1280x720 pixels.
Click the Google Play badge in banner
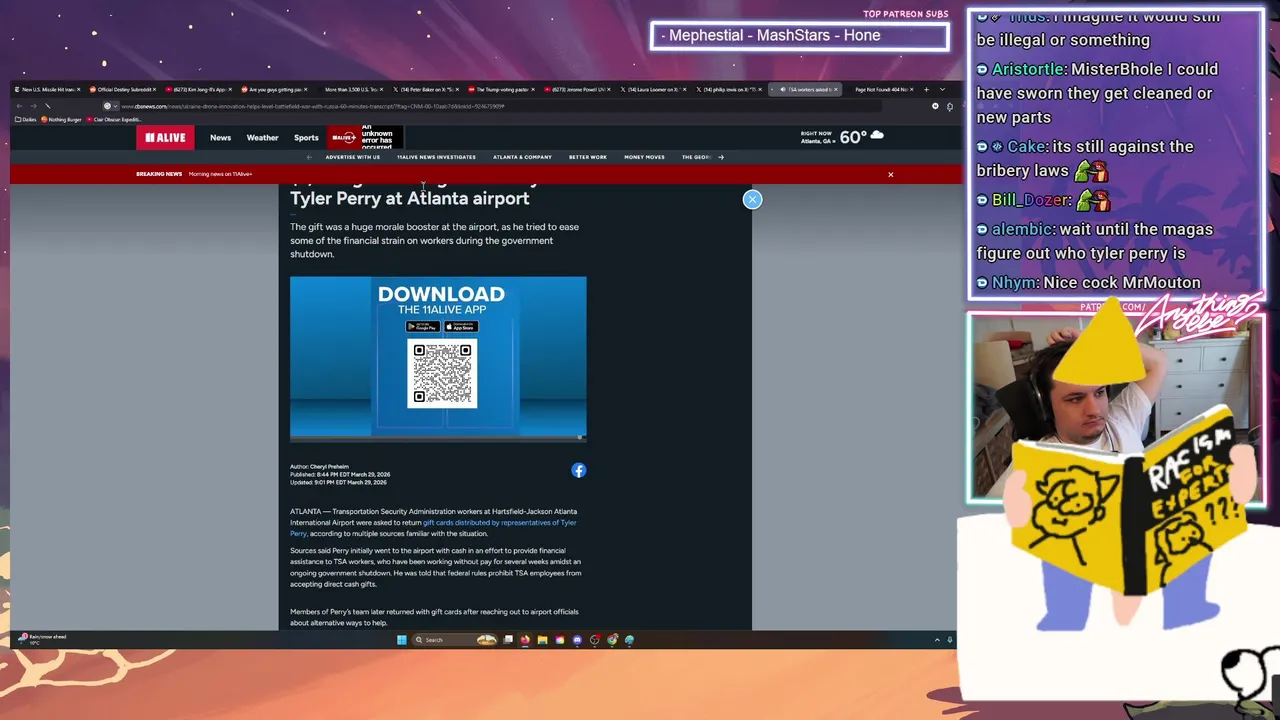coord(422,327)
